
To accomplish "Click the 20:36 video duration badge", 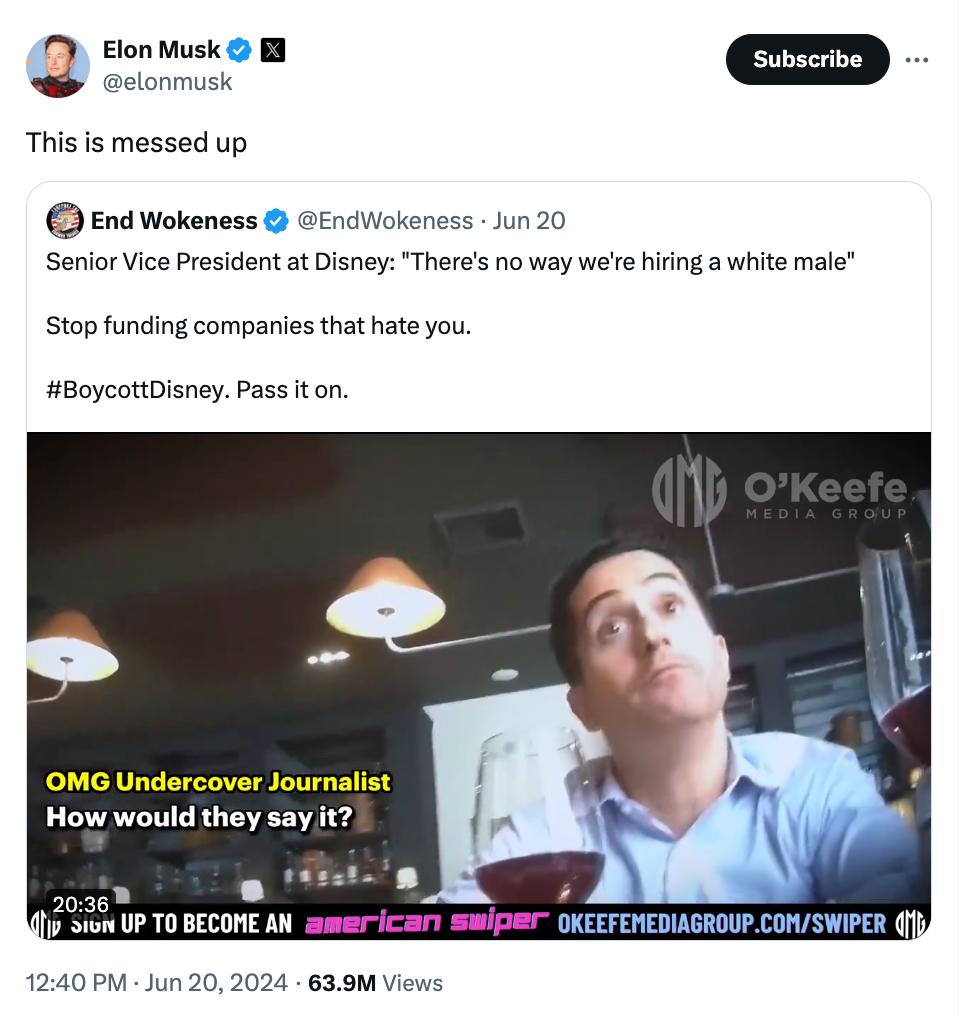I will tap(80, 904).
